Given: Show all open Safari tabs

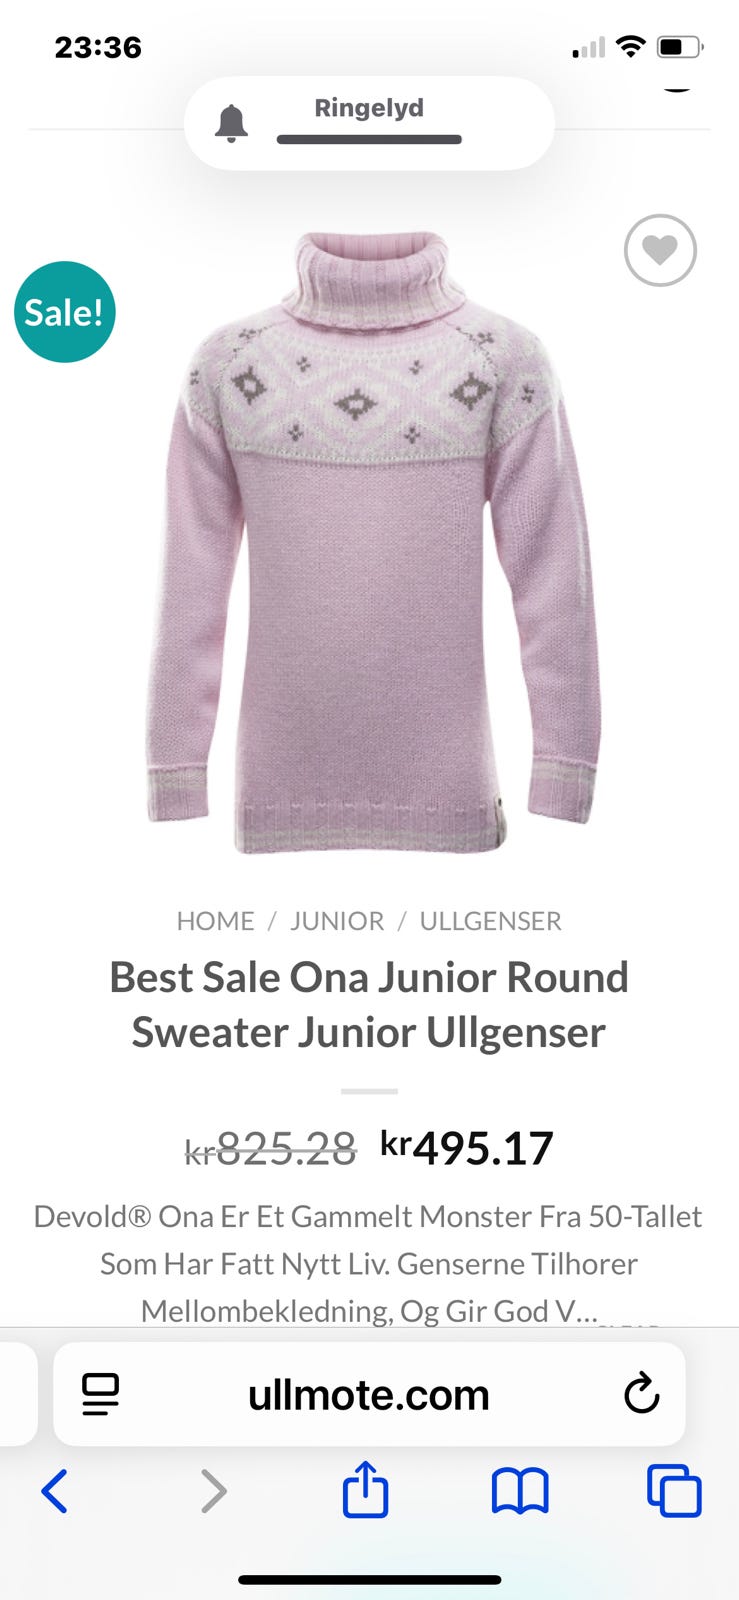Looking at the screenshot, I should (x=675, y=1491).
